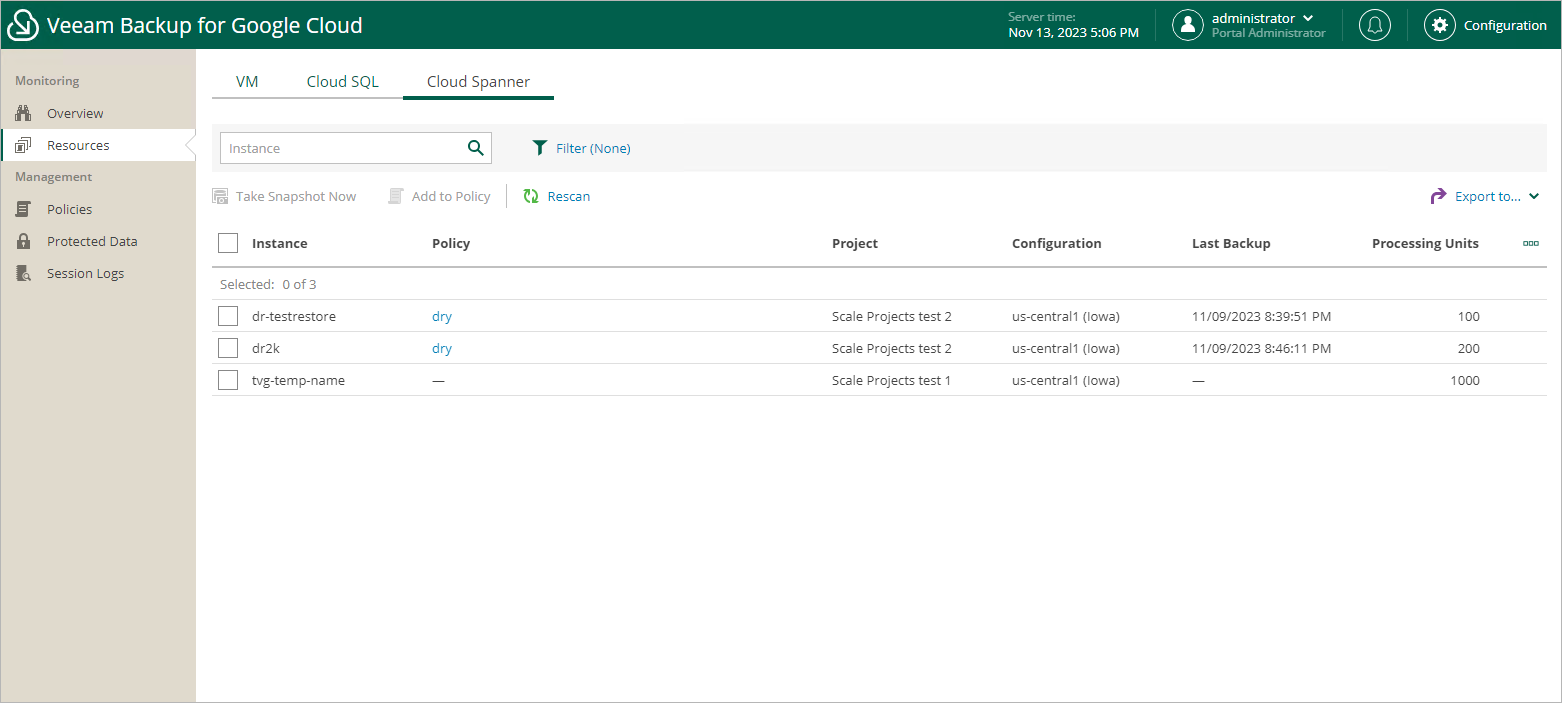This screenshot has width=1562, height=703.
Task: Click the administrator user avatar icon
Action: [1187, 25]
